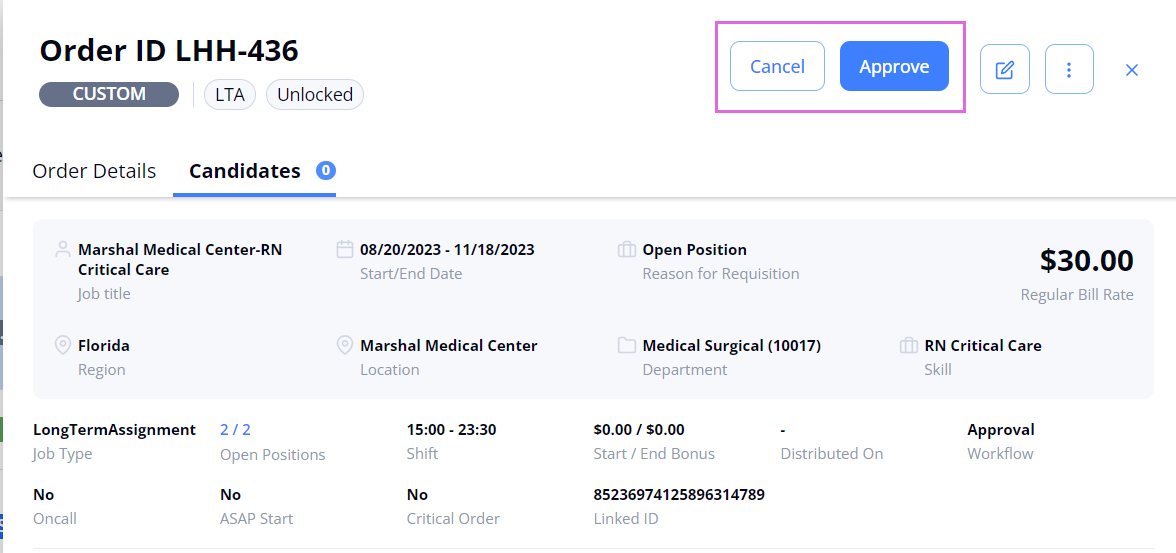Click the pin icon beside Marshal Medical Center
1176x553 pixels.
[x=345, y=346]
